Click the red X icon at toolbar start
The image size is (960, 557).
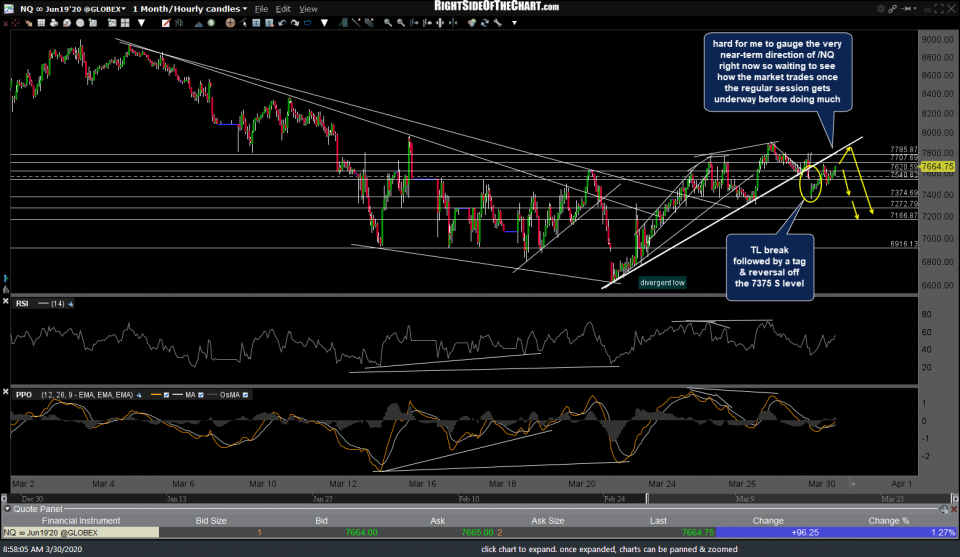pos(6,23)
